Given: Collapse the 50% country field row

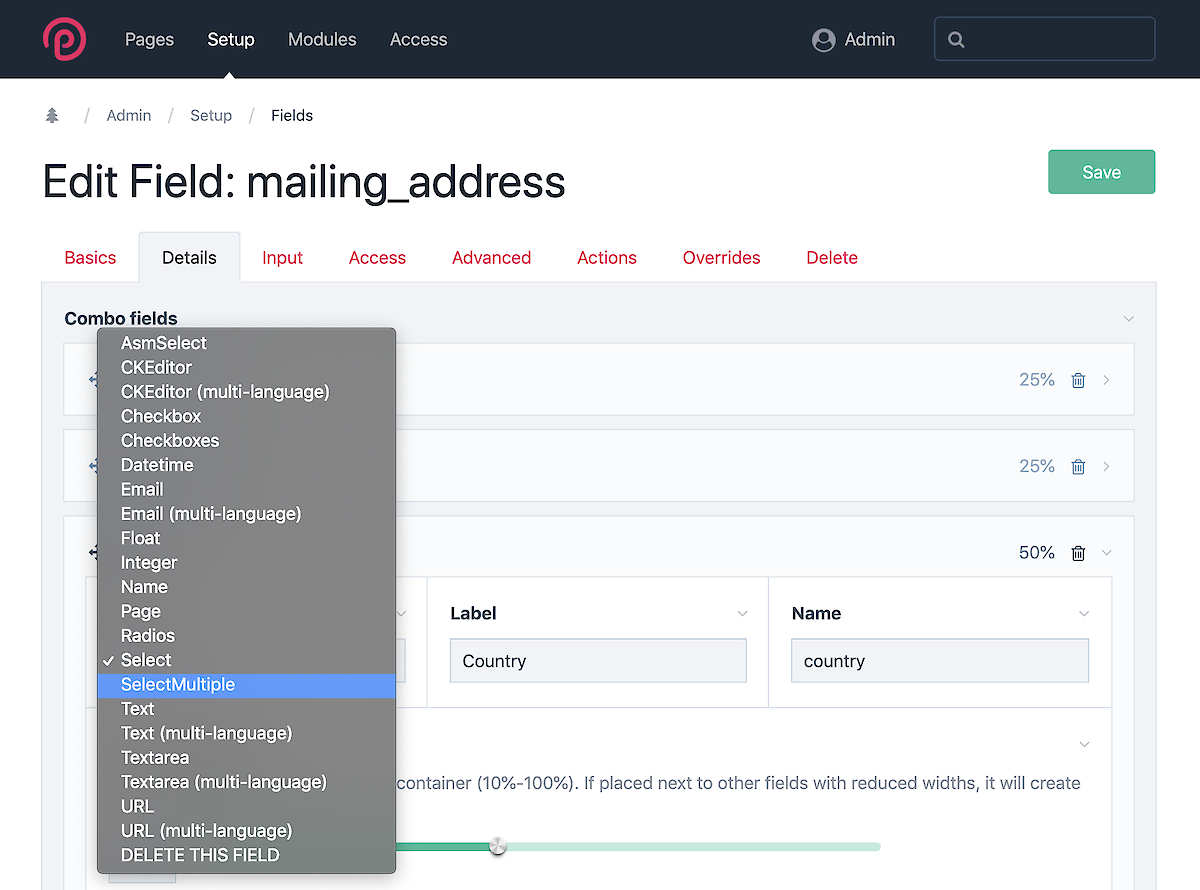Looking at the screenshot, I should (1106, 553).
